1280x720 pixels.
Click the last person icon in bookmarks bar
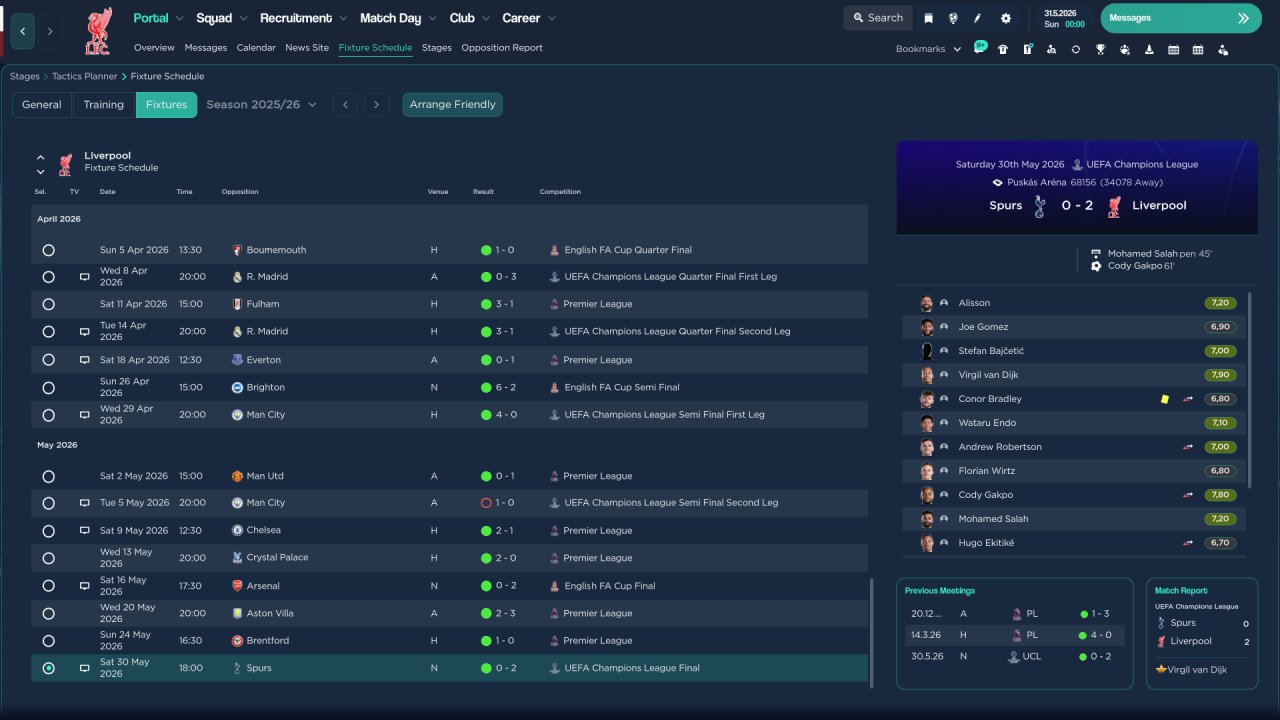pyautogui.click(x=1222, y=49)
